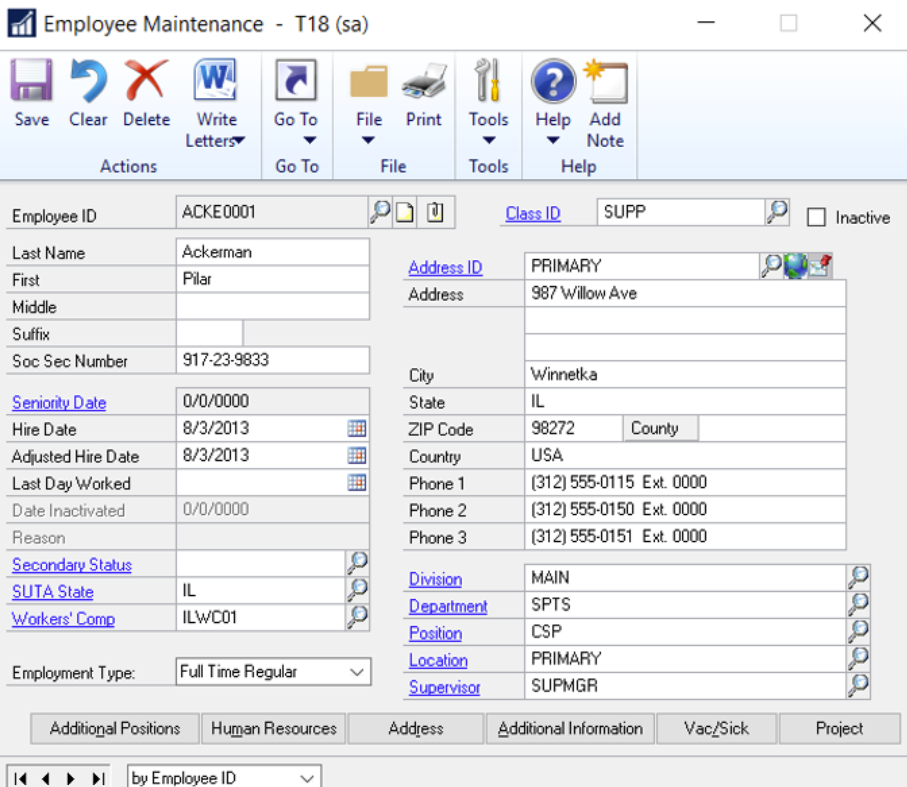This screenshot has height=787, width=907.
Task: Click the red Delete X icon
Action: pos(146,80)
